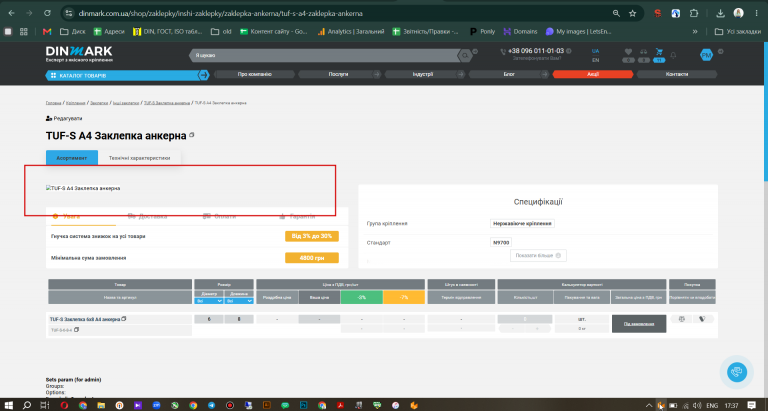Open the compare scales icon in header
Image resolution: width=768 pixels, height=411 pixels.
644,51
